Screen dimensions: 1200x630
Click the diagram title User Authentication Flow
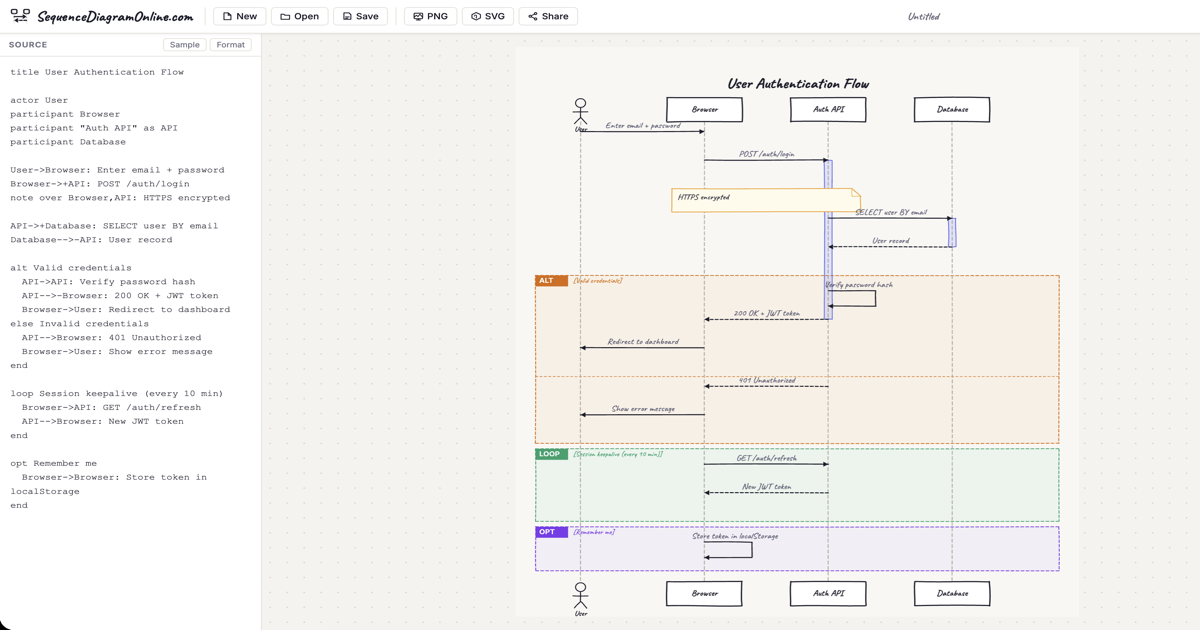797,84
